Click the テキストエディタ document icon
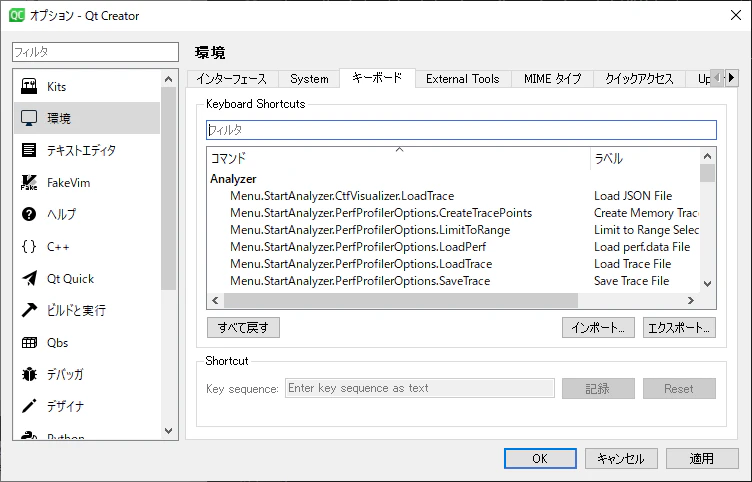This screenshot has height=482, width=752. coord(29,150)
